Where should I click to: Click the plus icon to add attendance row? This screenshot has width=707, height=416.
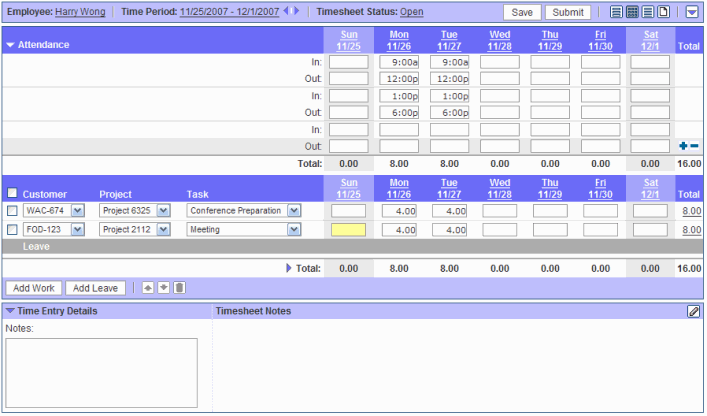pyautogui.click(x=683, y=146)
